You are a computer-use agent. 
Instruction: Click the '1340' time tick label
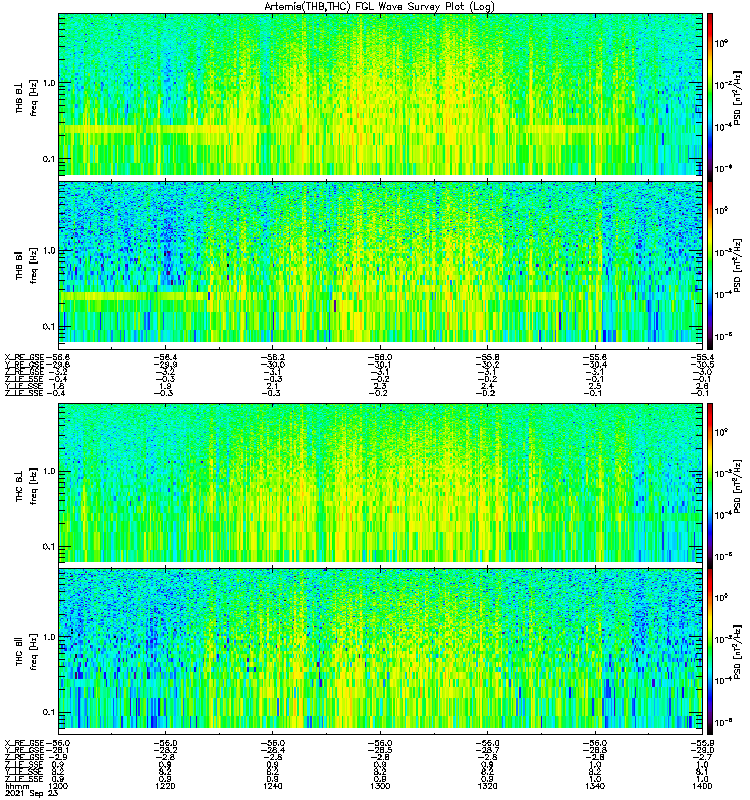point(594,786)
